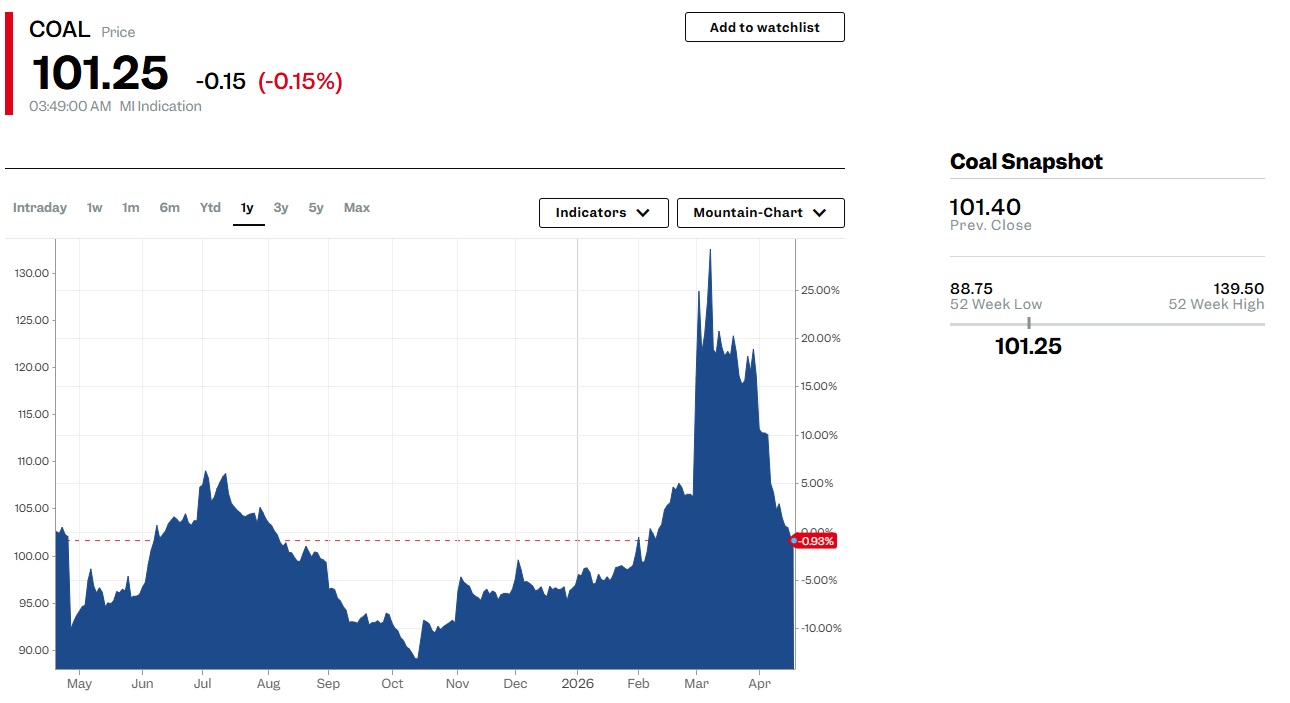Image resolution: width=1290 pixels, height=703 pixels.
Task: Change chart range to 3y
Action: pyautogui.click(x=281, y=208)
